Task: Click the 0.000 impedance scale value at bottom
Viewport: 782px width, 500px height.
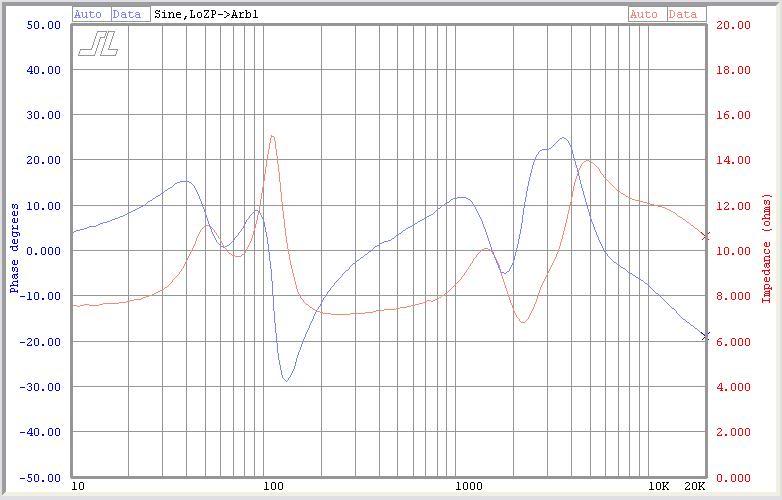Action: click(733, 478)
